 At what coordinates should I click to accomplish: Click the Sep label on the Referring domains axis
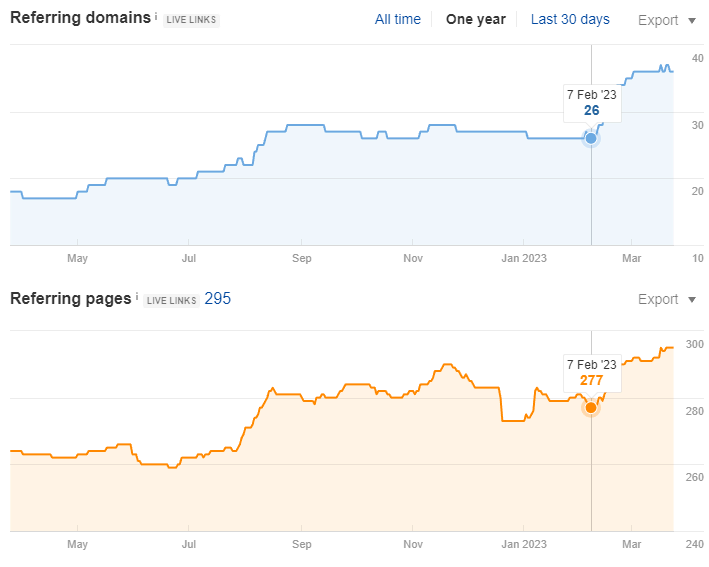(x=301, y=258)
